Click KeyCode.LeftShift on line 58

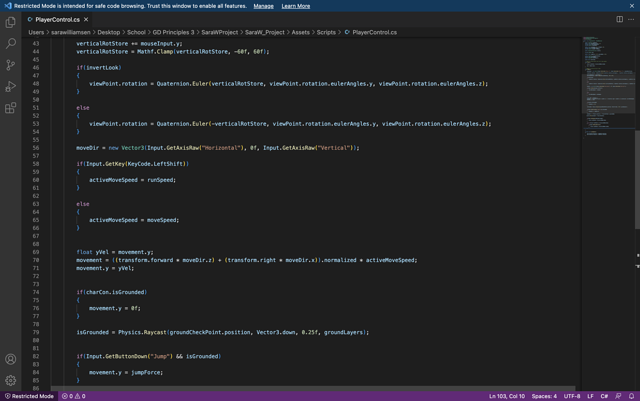coord(157,164)
